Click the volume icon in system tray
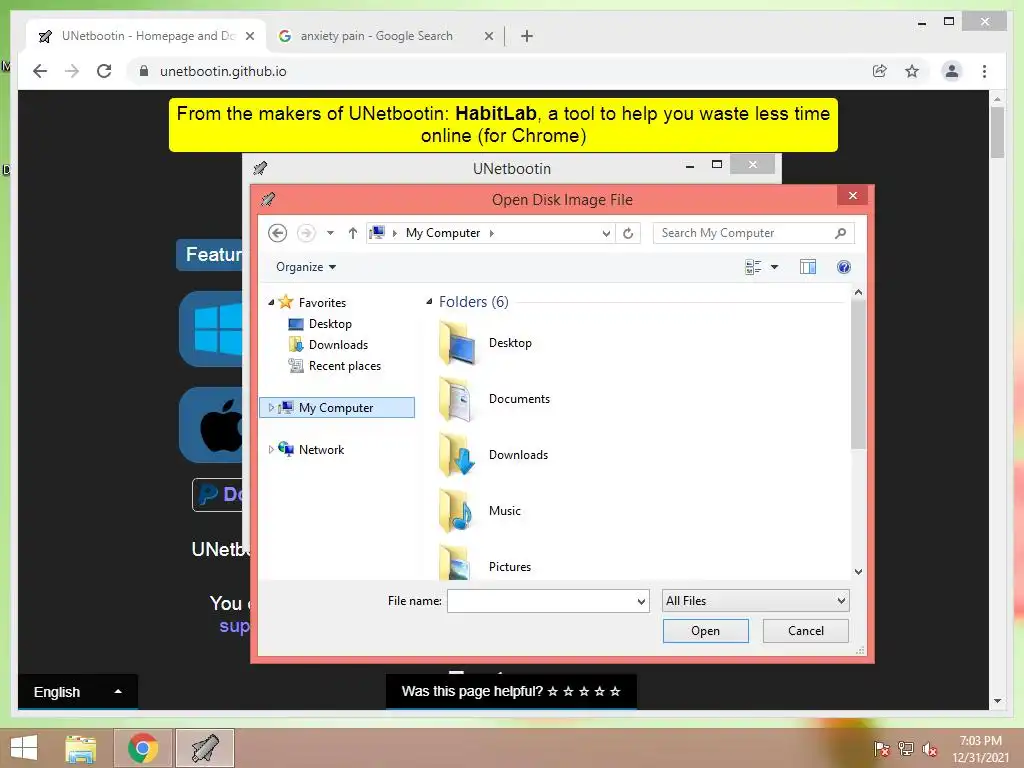The image size is (1024, 768). (929, 749)
